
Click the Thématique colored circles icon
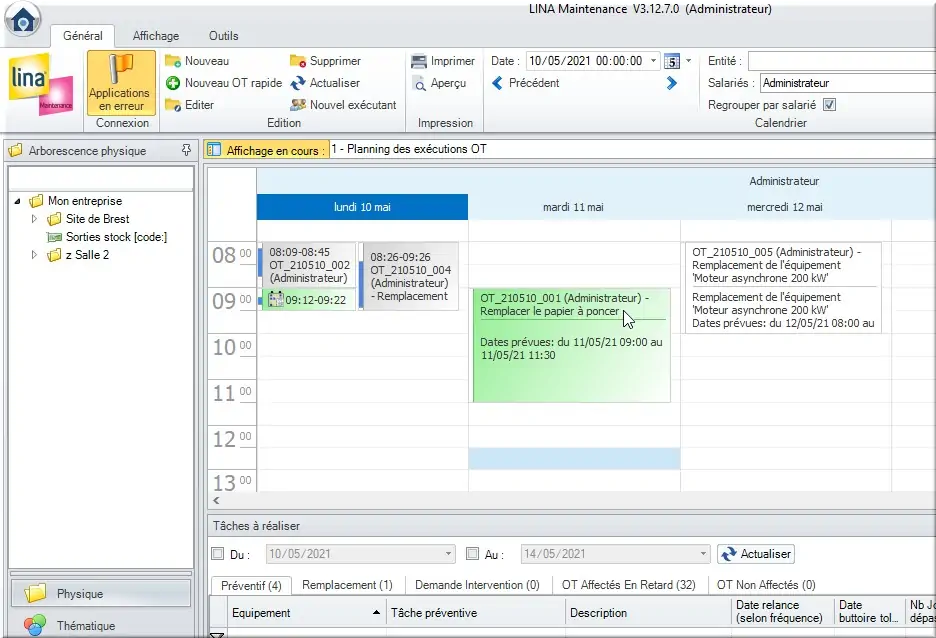(35, 625)
